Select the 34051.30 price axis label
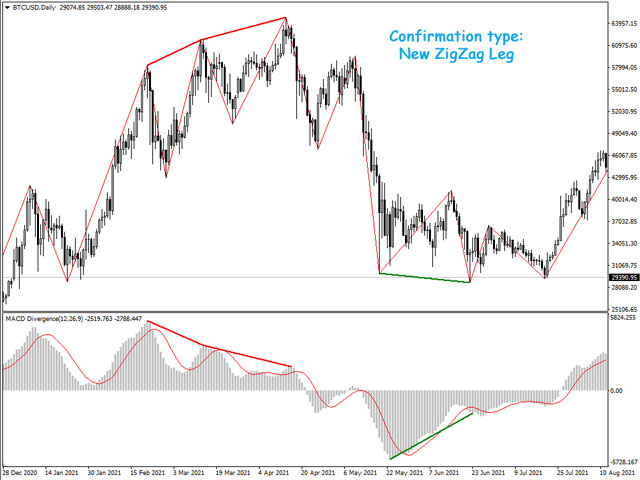The width and height of the screenshot is (640, 480). point(624,244)
